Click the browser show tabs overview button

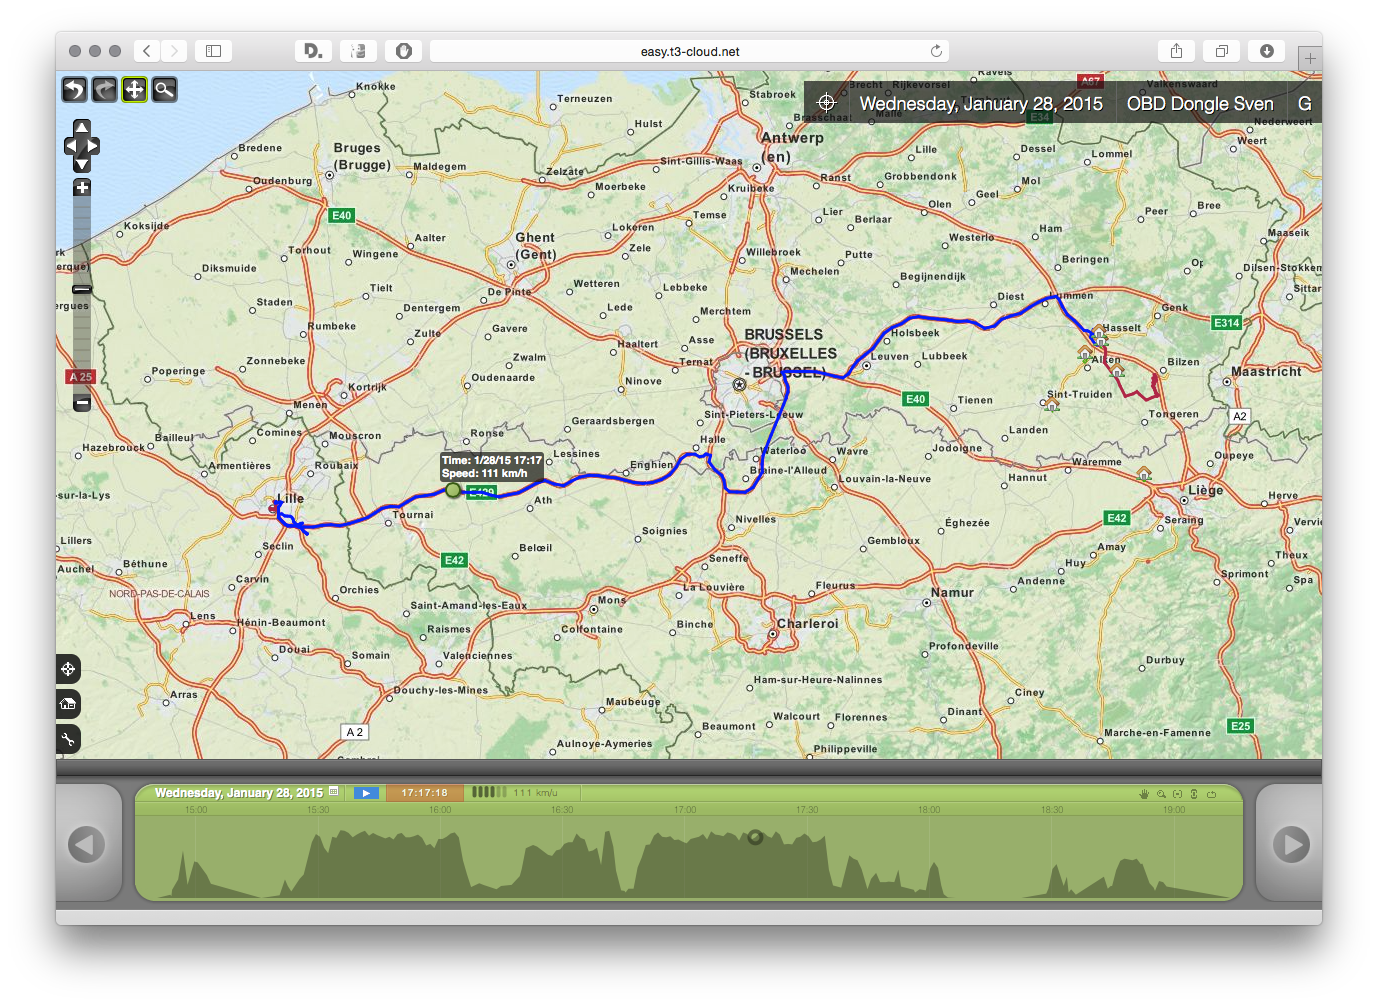click(x=1221, y=51)
